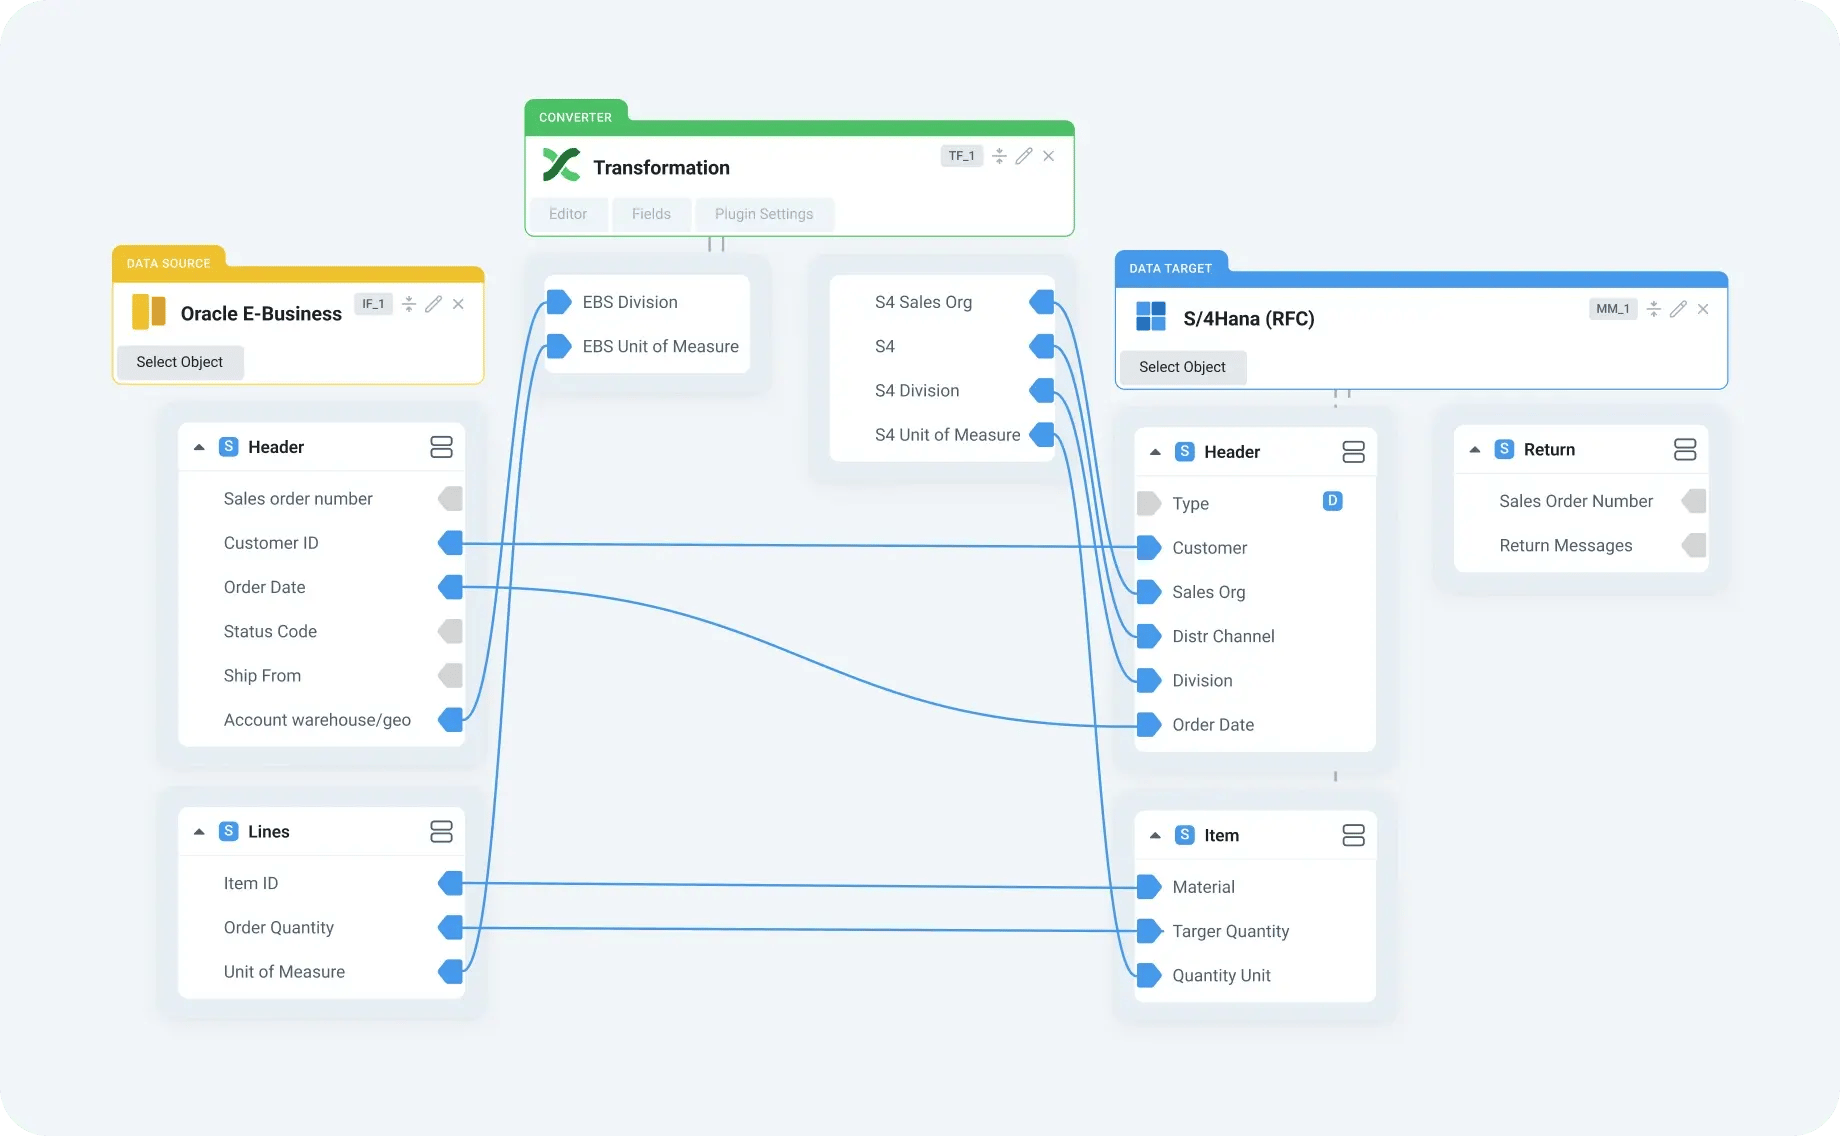Image resolution: width=1840 pixels, height=1136 pixels.
Task: Click the collapse icon on the S/4Hana card
Action: [x=1653, y=309]
